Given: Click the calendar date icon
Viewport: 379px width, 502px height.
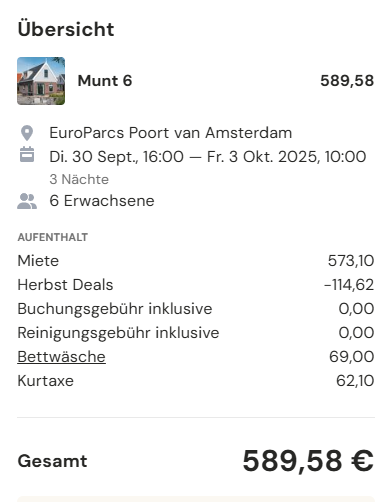Looking at the screenshot, I should pyautogui.click(x=27, y=154).
